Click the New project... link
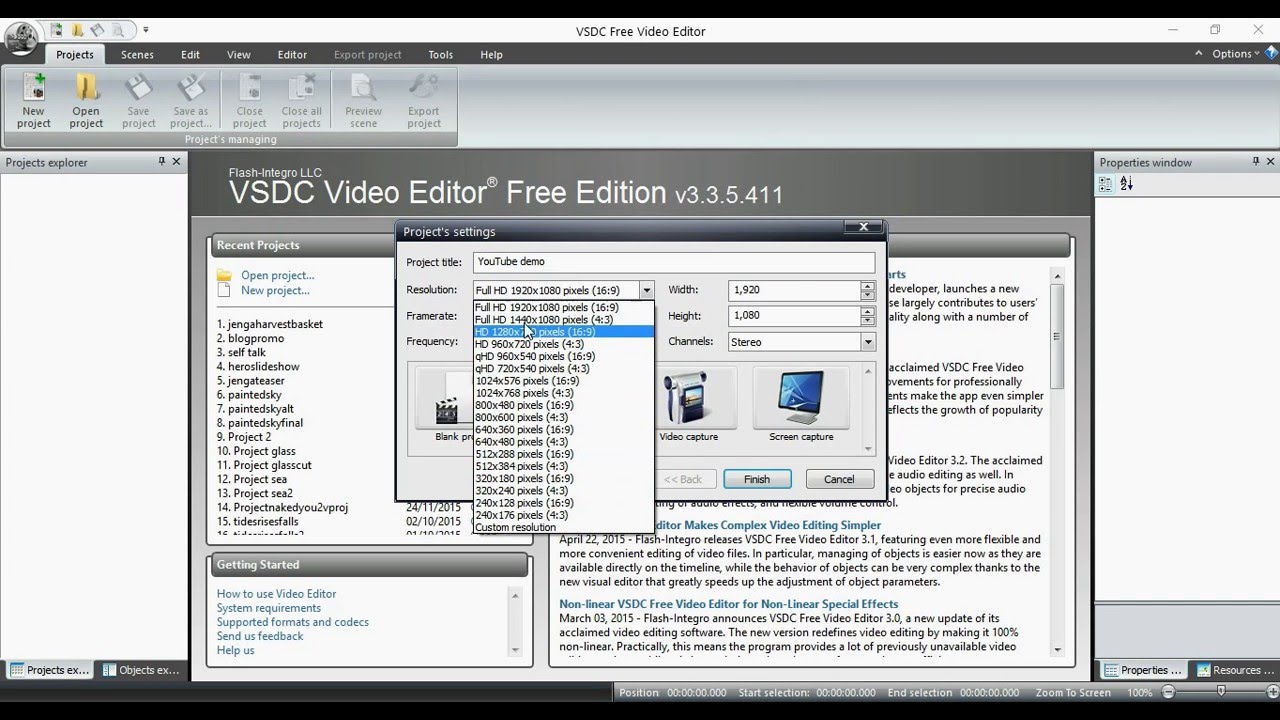The image size is (1280, 720). [275, 290]
